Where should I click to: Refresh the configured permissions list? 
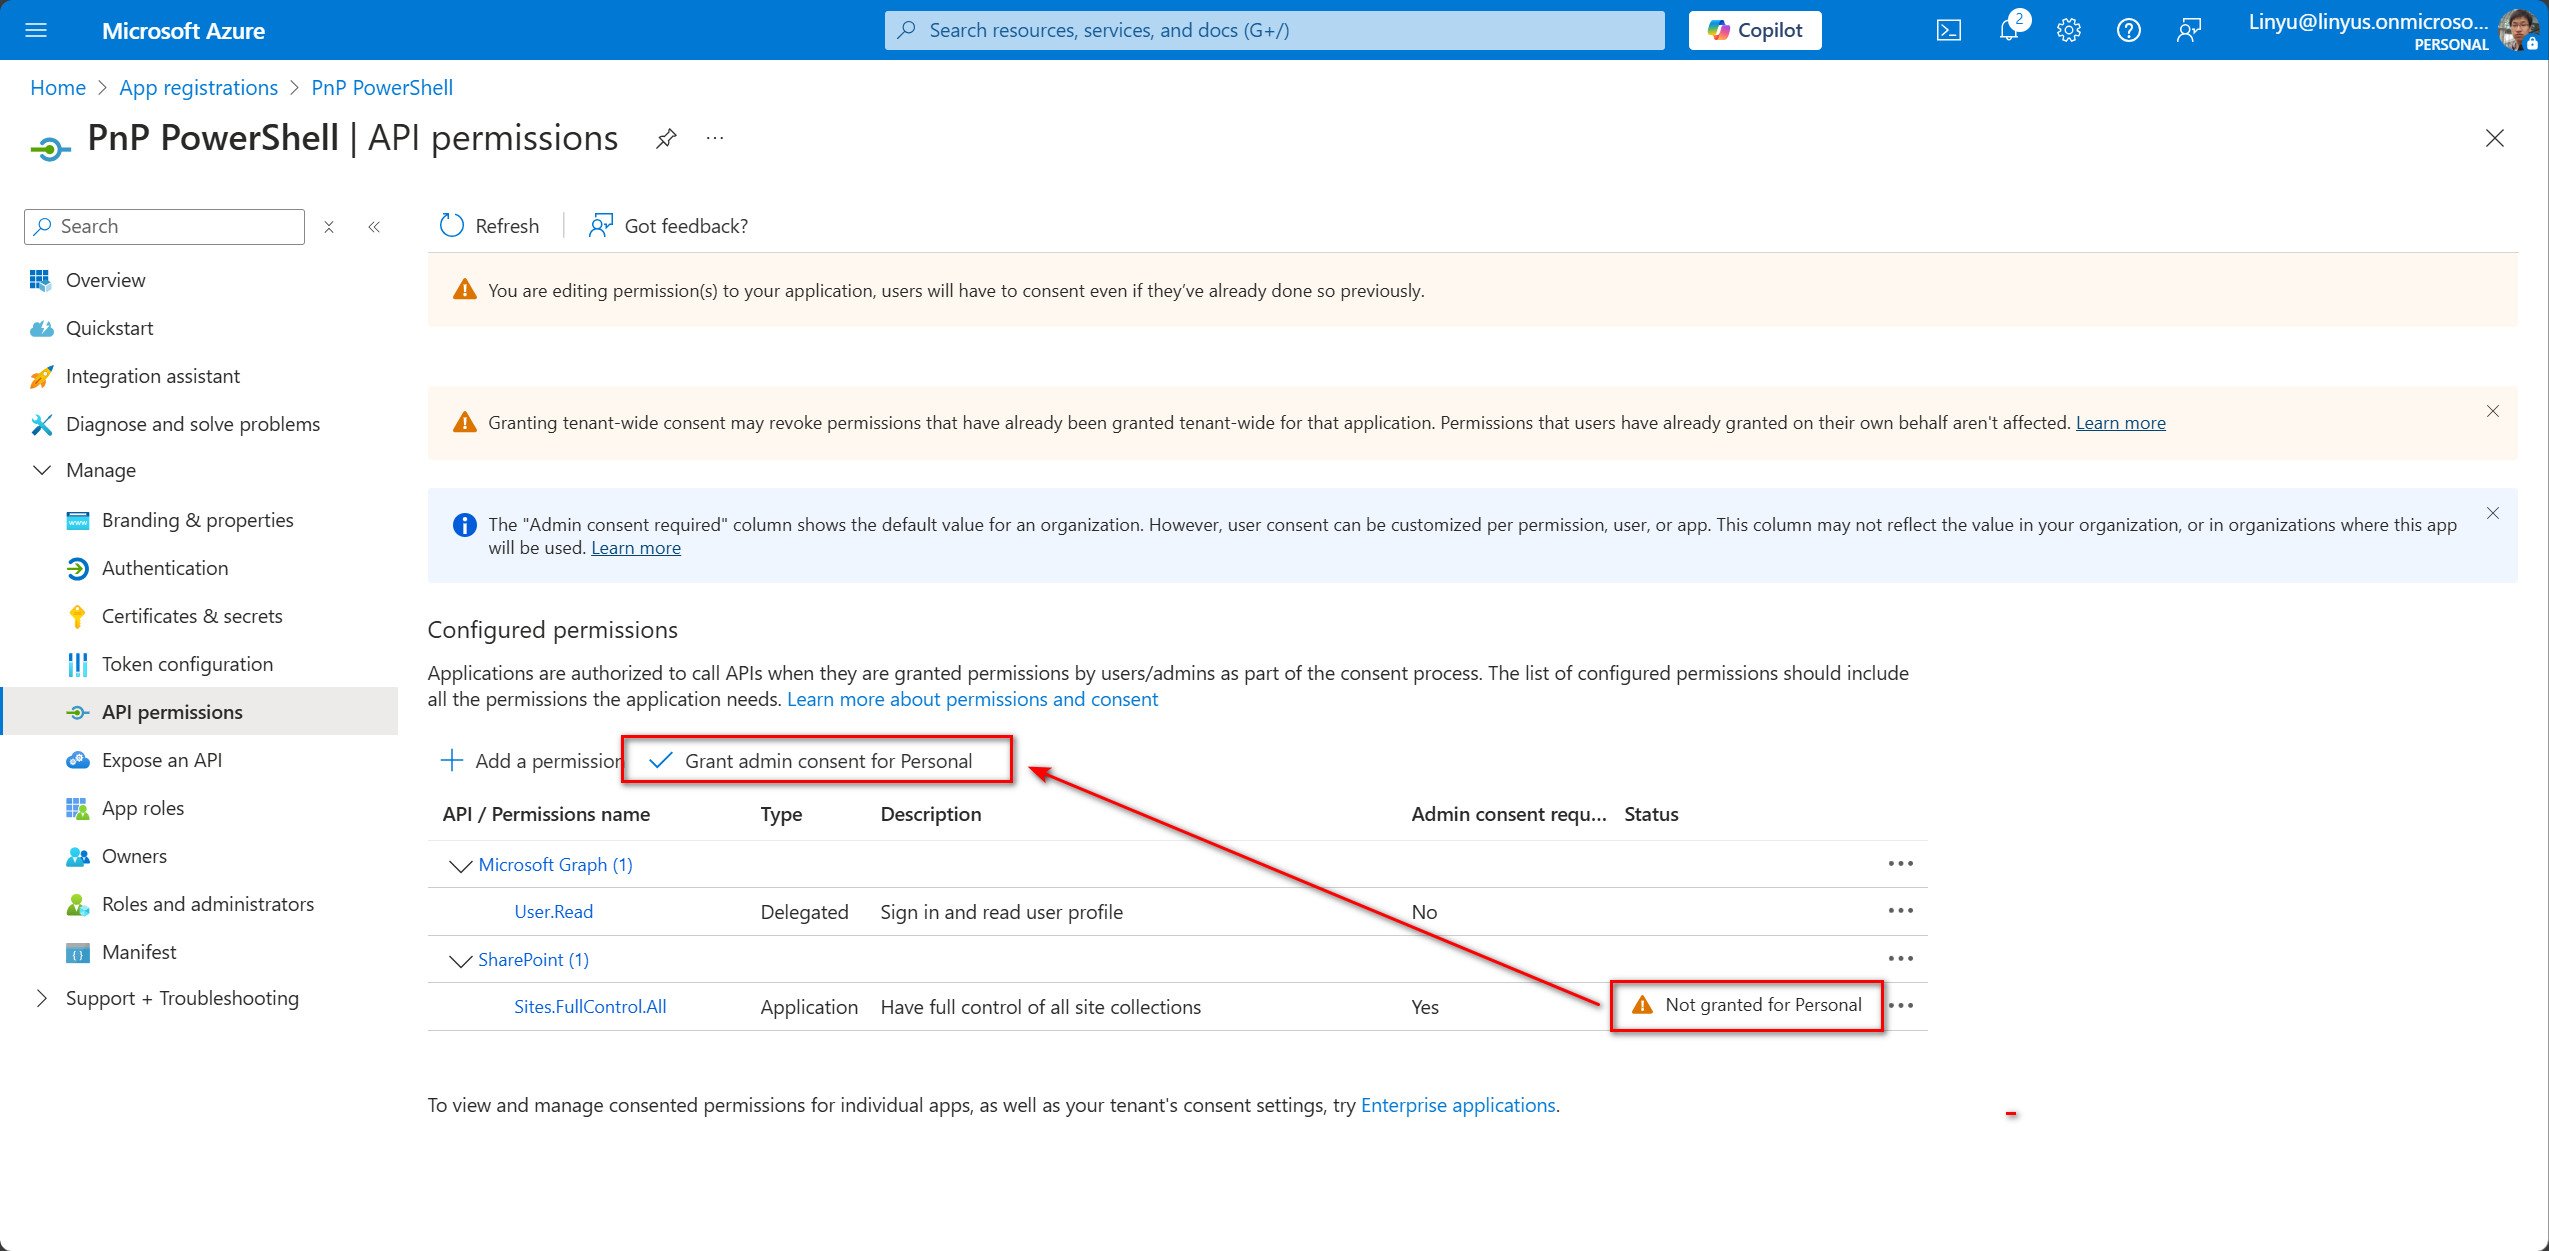pyautogui.click(x=489, y=225)
